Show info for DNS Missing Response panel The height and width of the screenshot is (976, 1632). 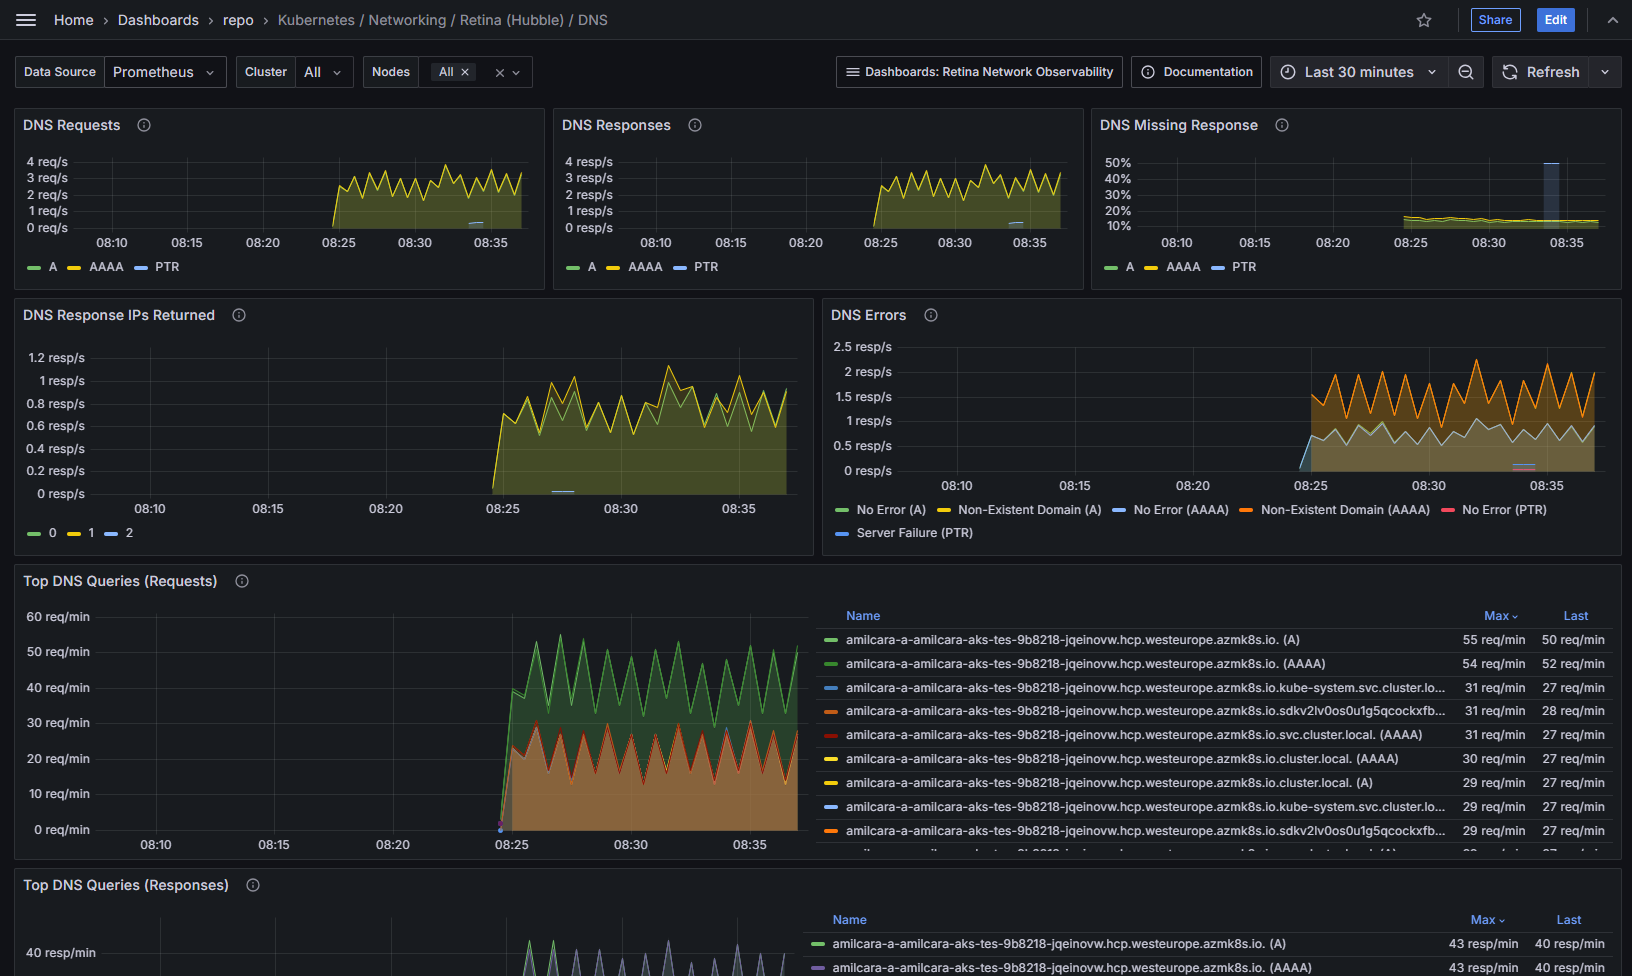[1282, 125]
